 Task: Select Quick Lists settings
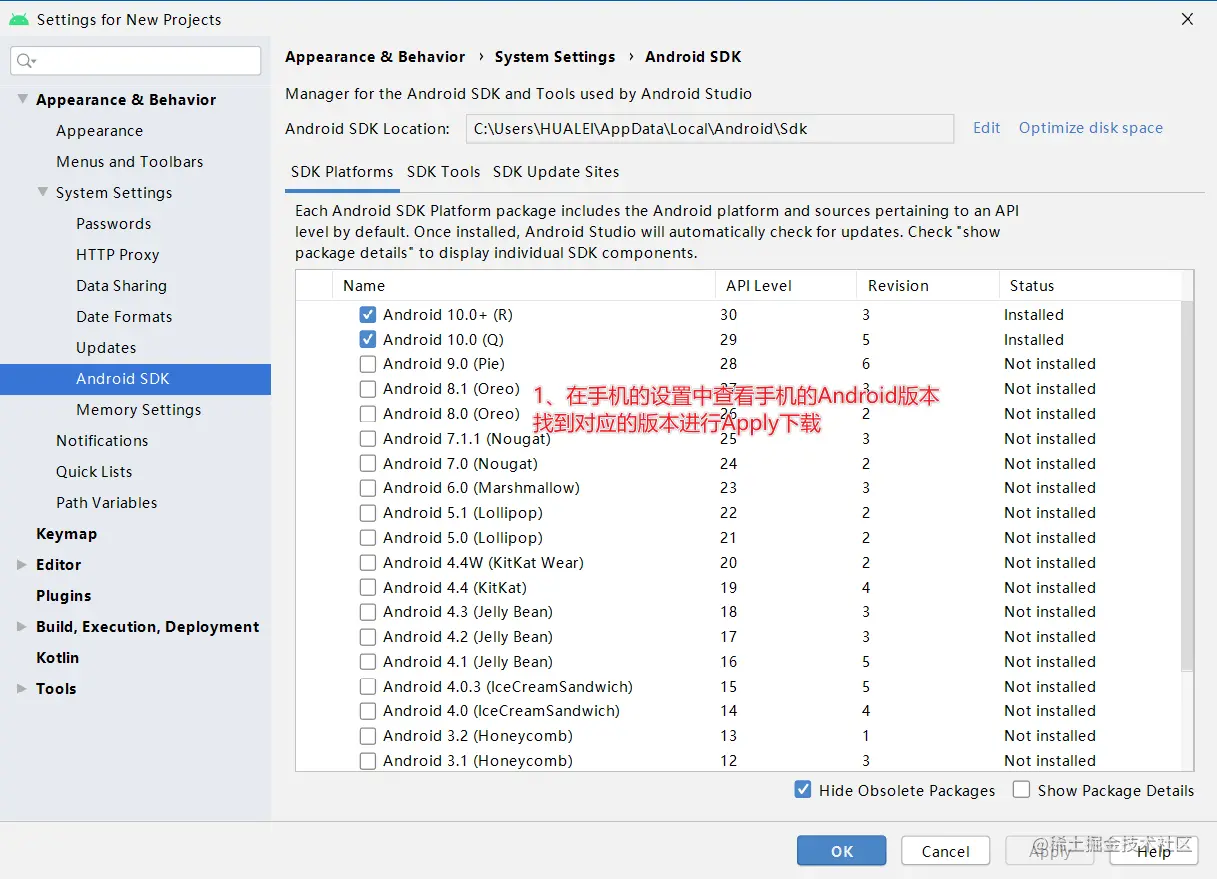(x=94, y=471)
